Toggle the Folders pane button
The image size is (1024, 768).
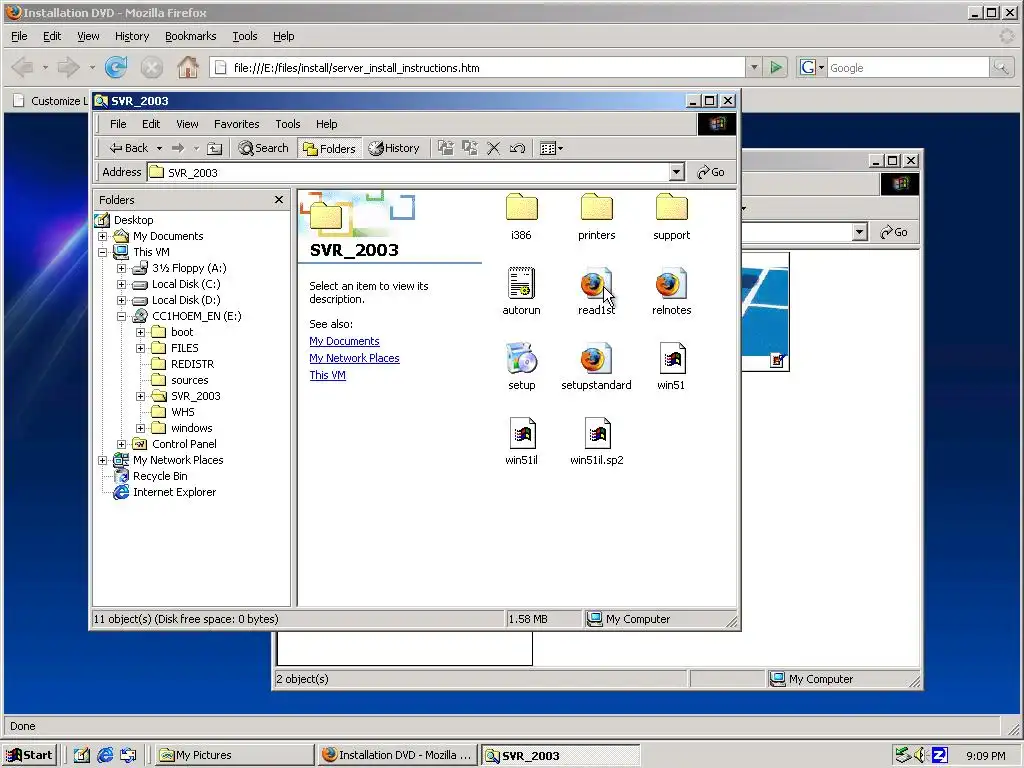click(x=329, y=148)
